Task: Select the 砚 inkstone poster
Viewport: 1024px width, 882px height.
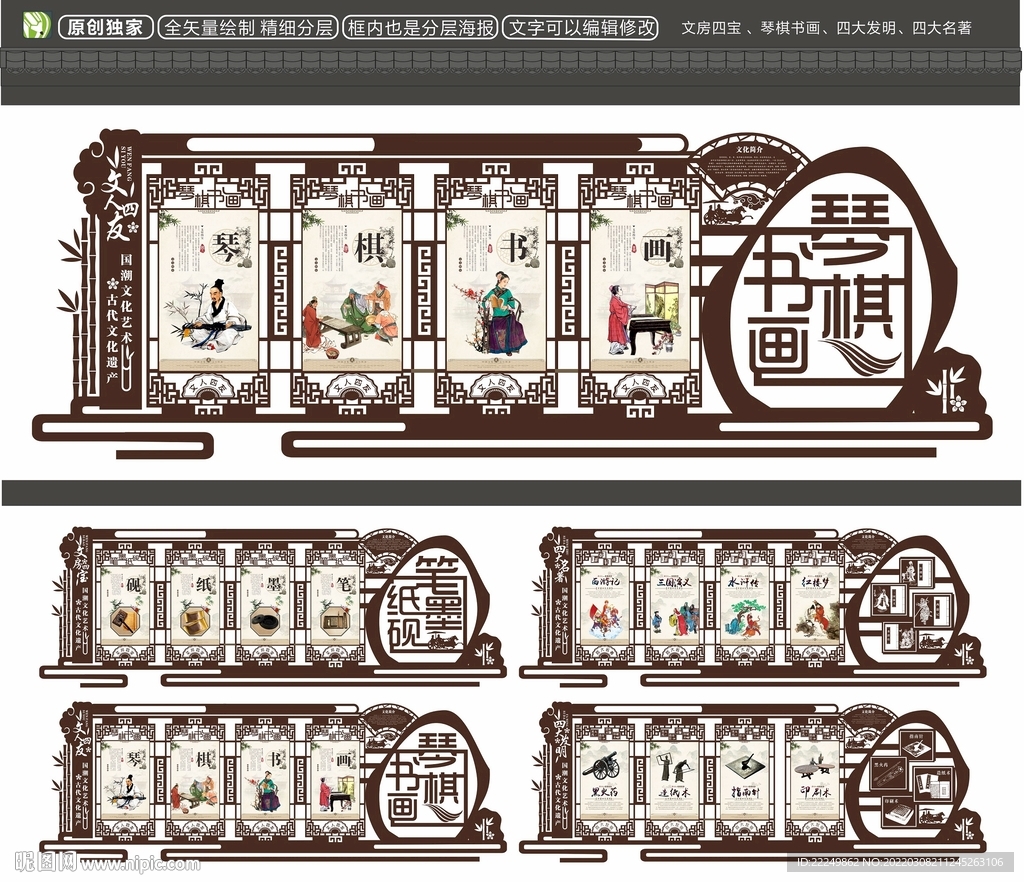Action: 124,608
